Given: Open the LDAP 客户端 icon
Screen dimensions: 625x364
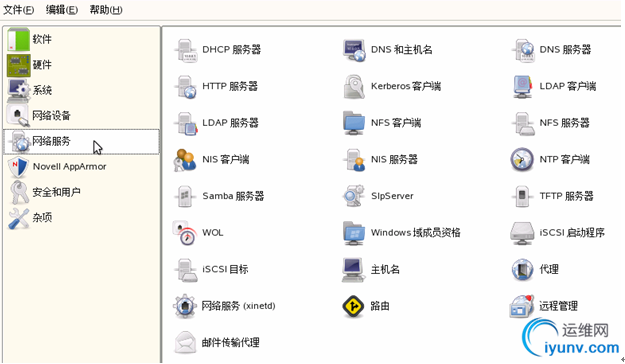Looking at the screenshot, I should coord(523,87).
